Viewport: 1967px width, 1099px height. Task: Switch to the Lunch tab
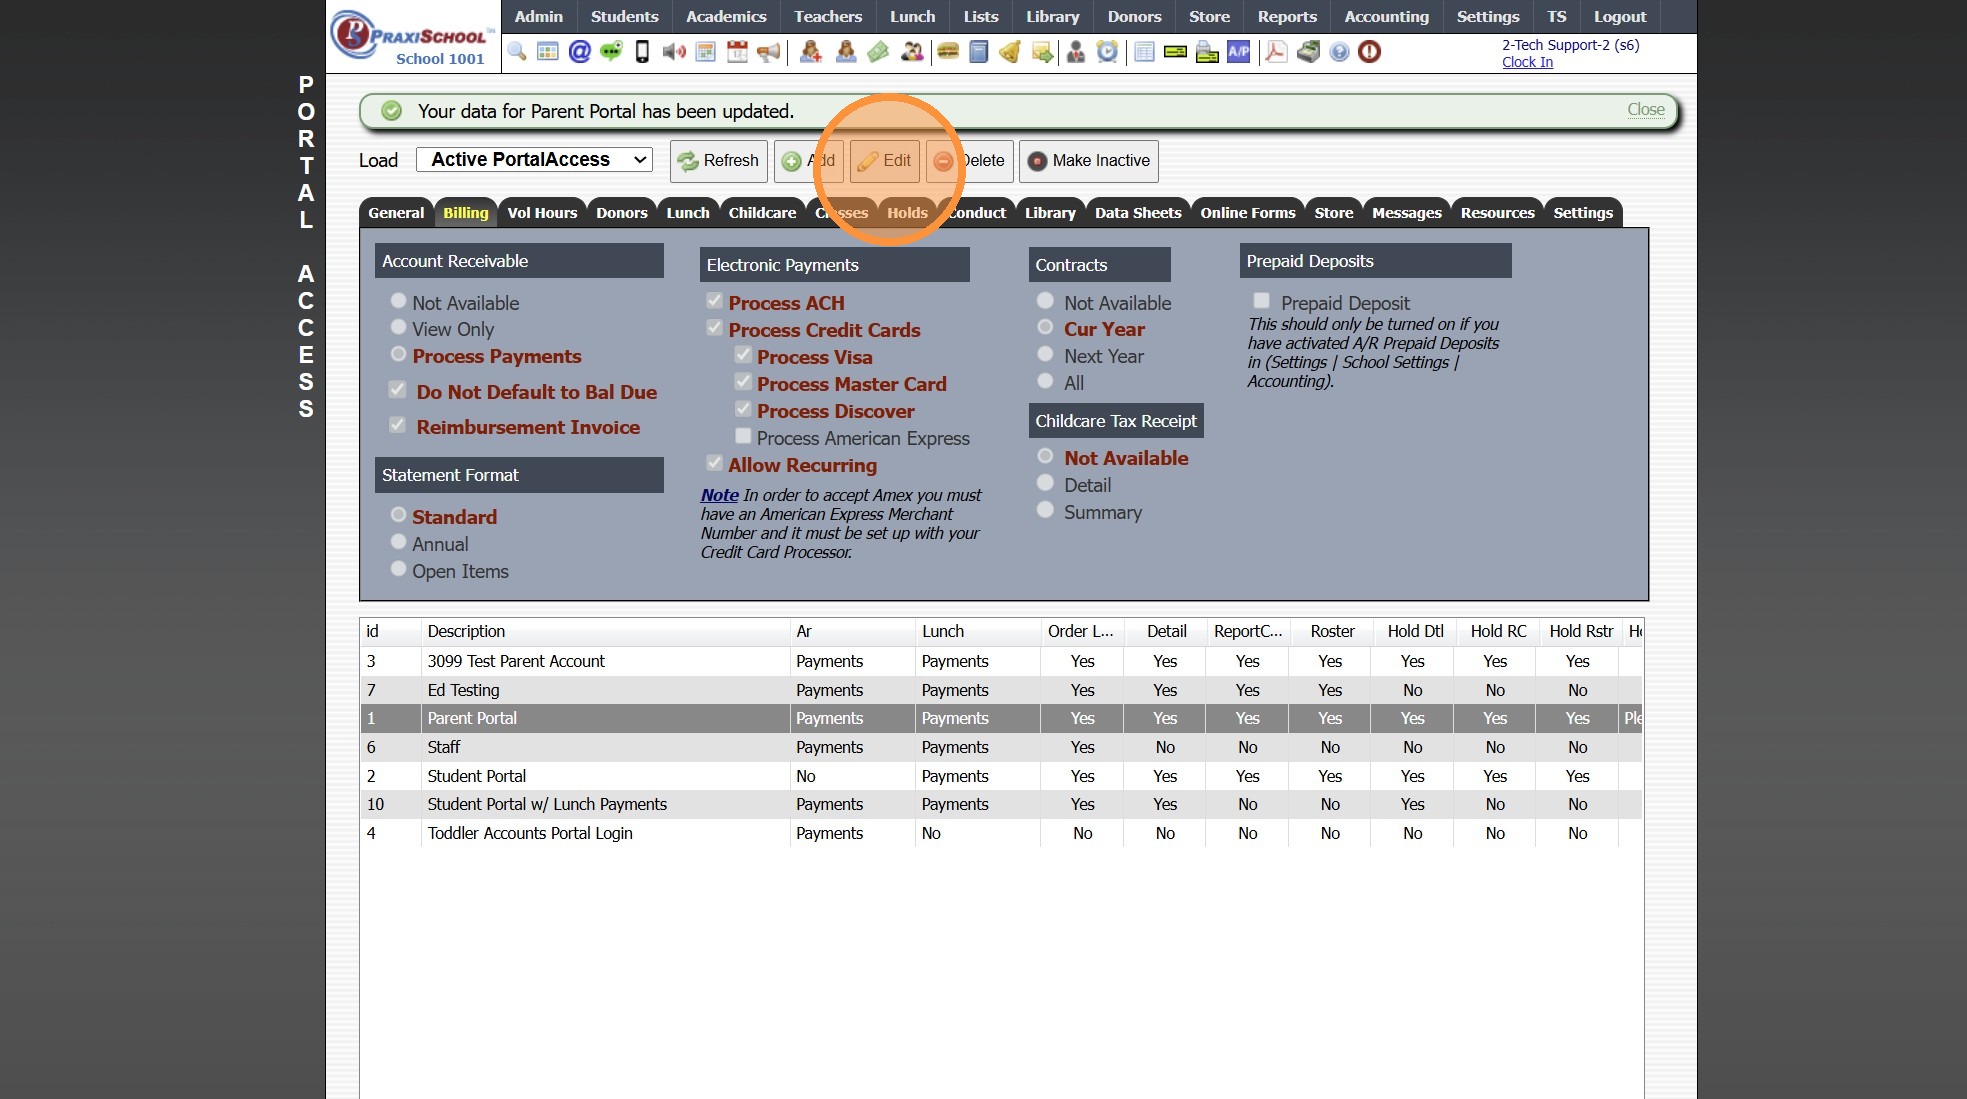click(687, 213)
